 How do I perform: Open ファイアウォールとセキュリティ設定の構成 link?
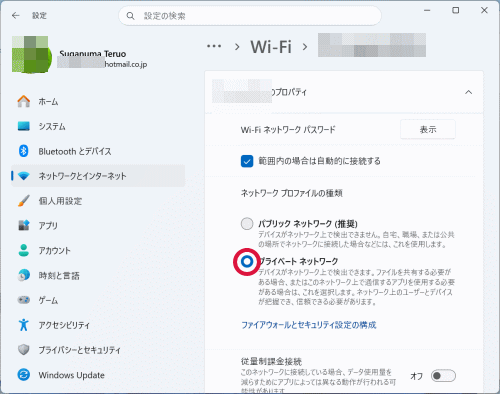(x=309, y=325)
